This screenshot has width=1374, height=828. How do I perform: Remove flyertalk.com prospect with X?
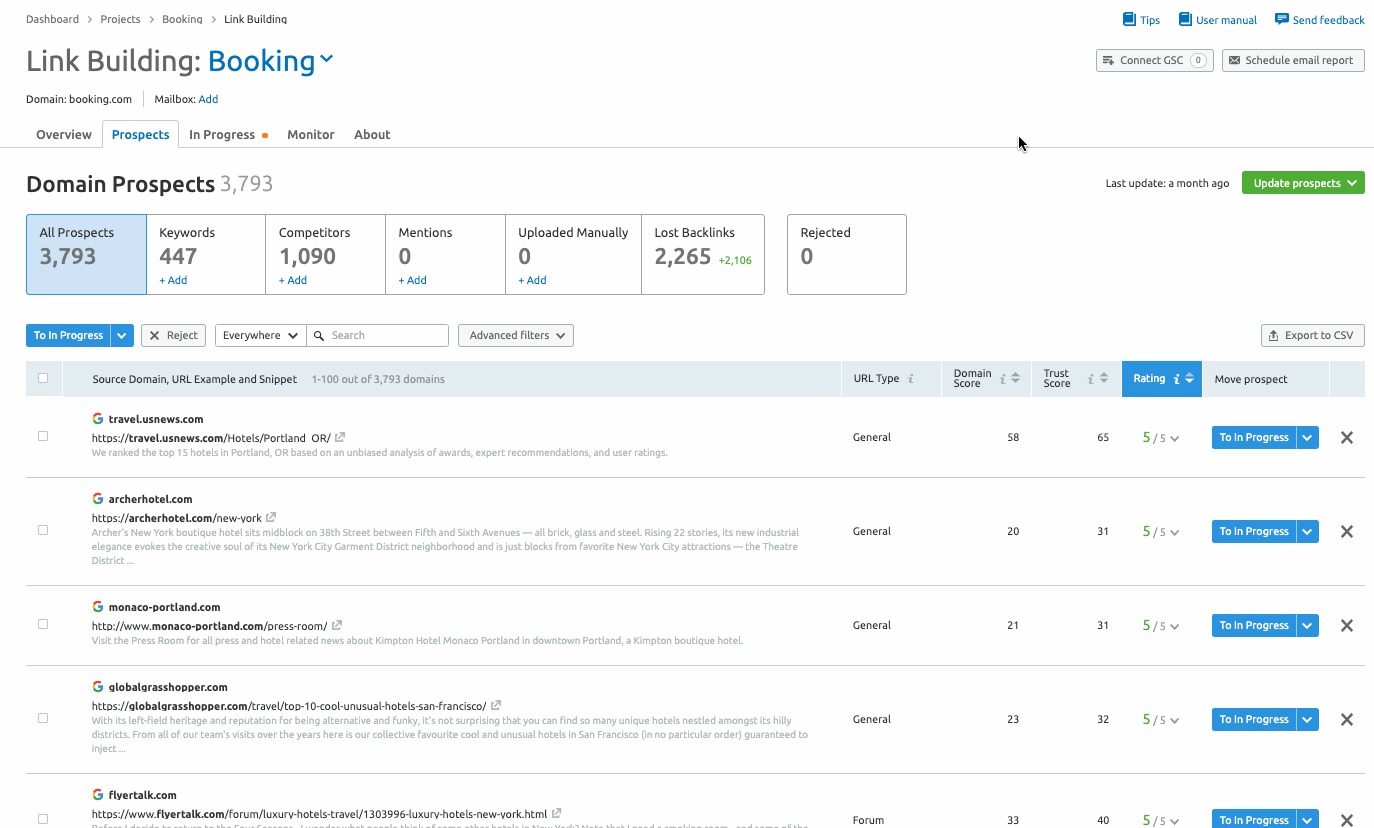point(1347,819)
